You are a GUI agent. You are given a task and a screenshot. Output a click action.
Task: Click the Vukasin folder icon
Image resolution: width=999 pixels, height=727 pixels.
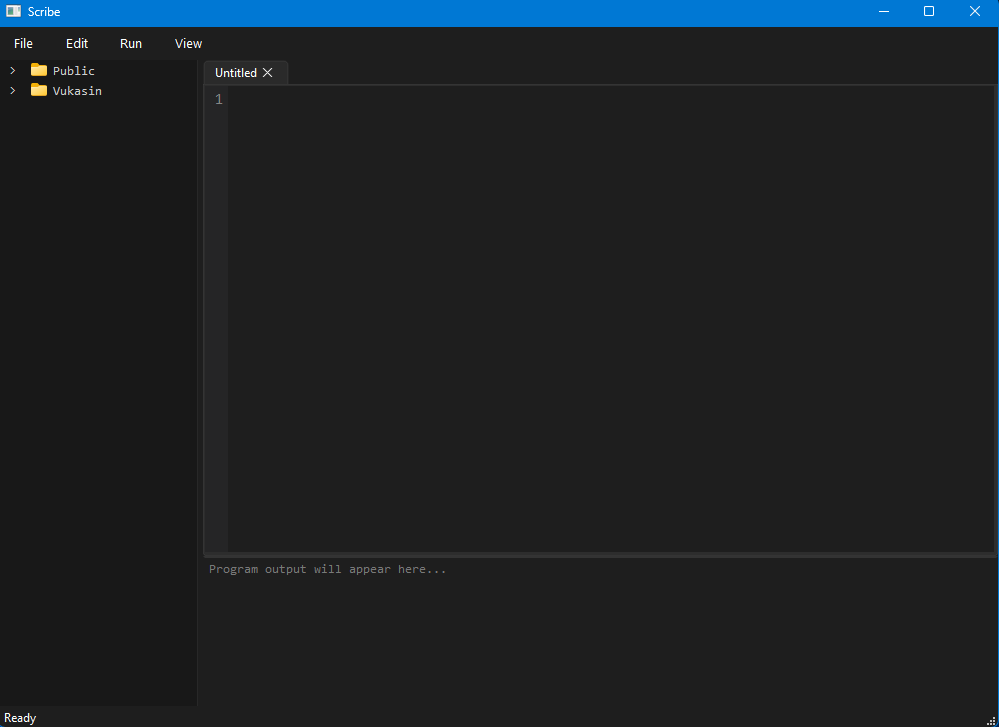[39, 90]
